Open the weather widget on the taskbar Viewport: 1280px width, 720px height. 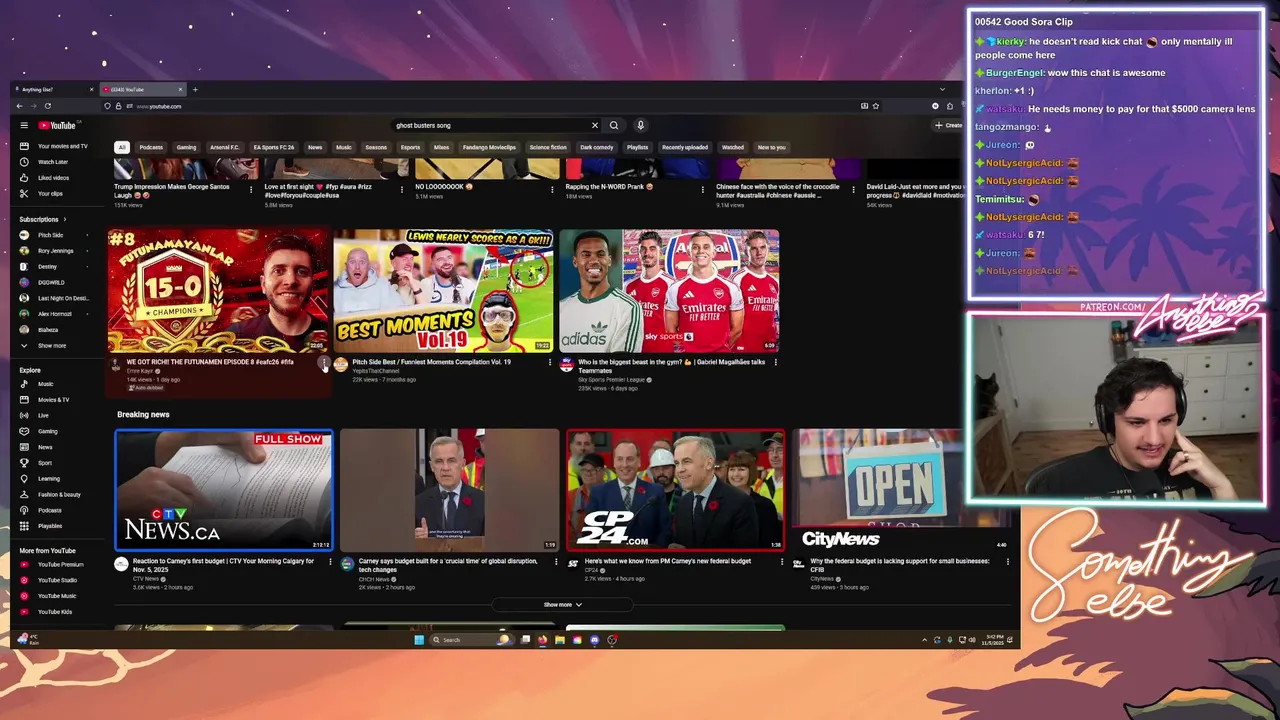[28, 640]
